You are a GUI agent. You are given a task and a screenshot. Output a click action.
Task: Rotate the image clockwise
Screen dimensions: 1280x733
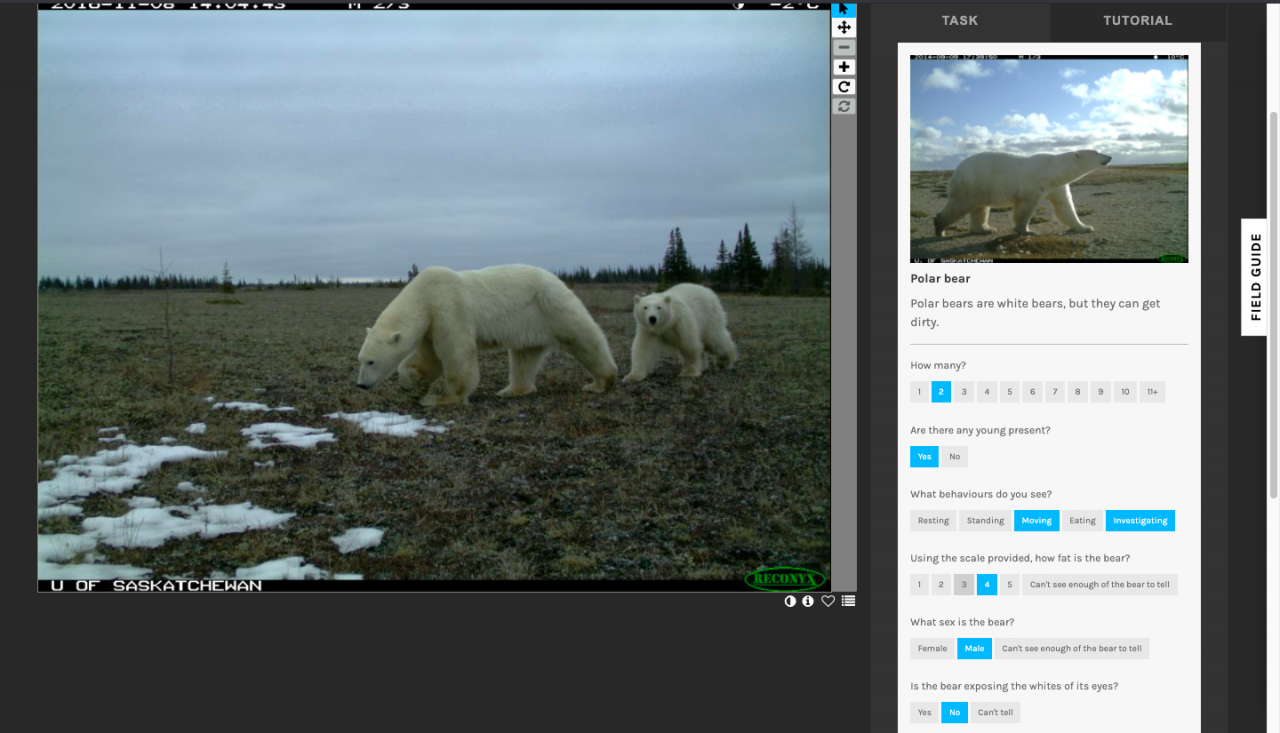click(844, 87)
